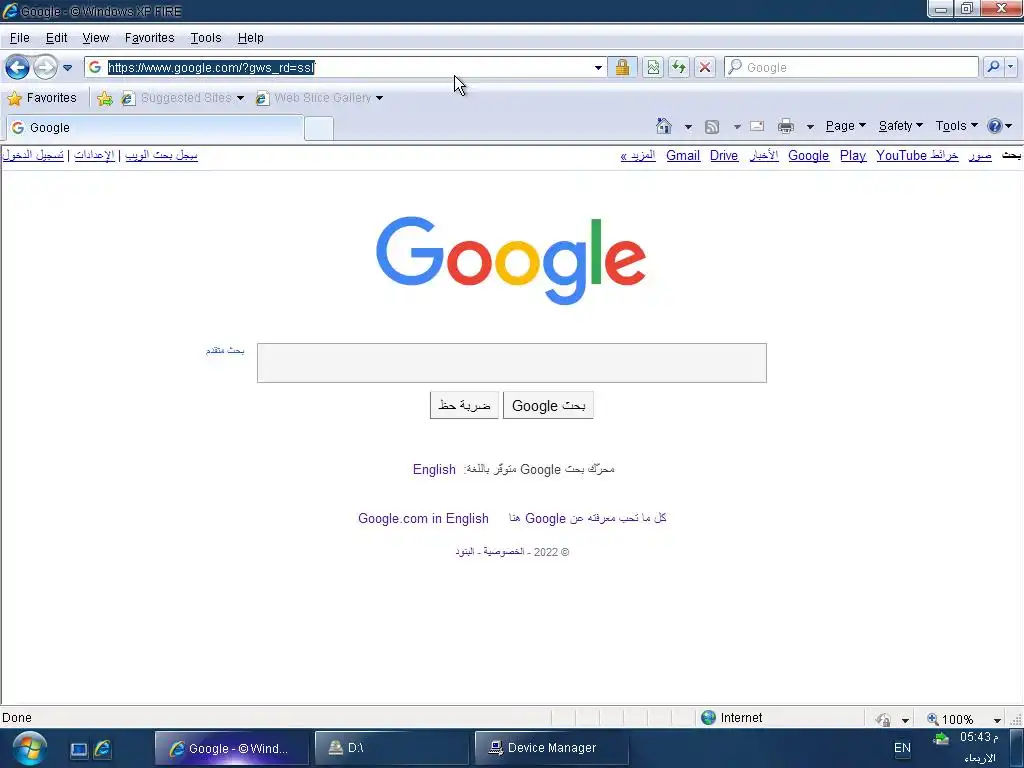Expand the address bar history dropdown

pyautogui.click(x=598, y=67)
